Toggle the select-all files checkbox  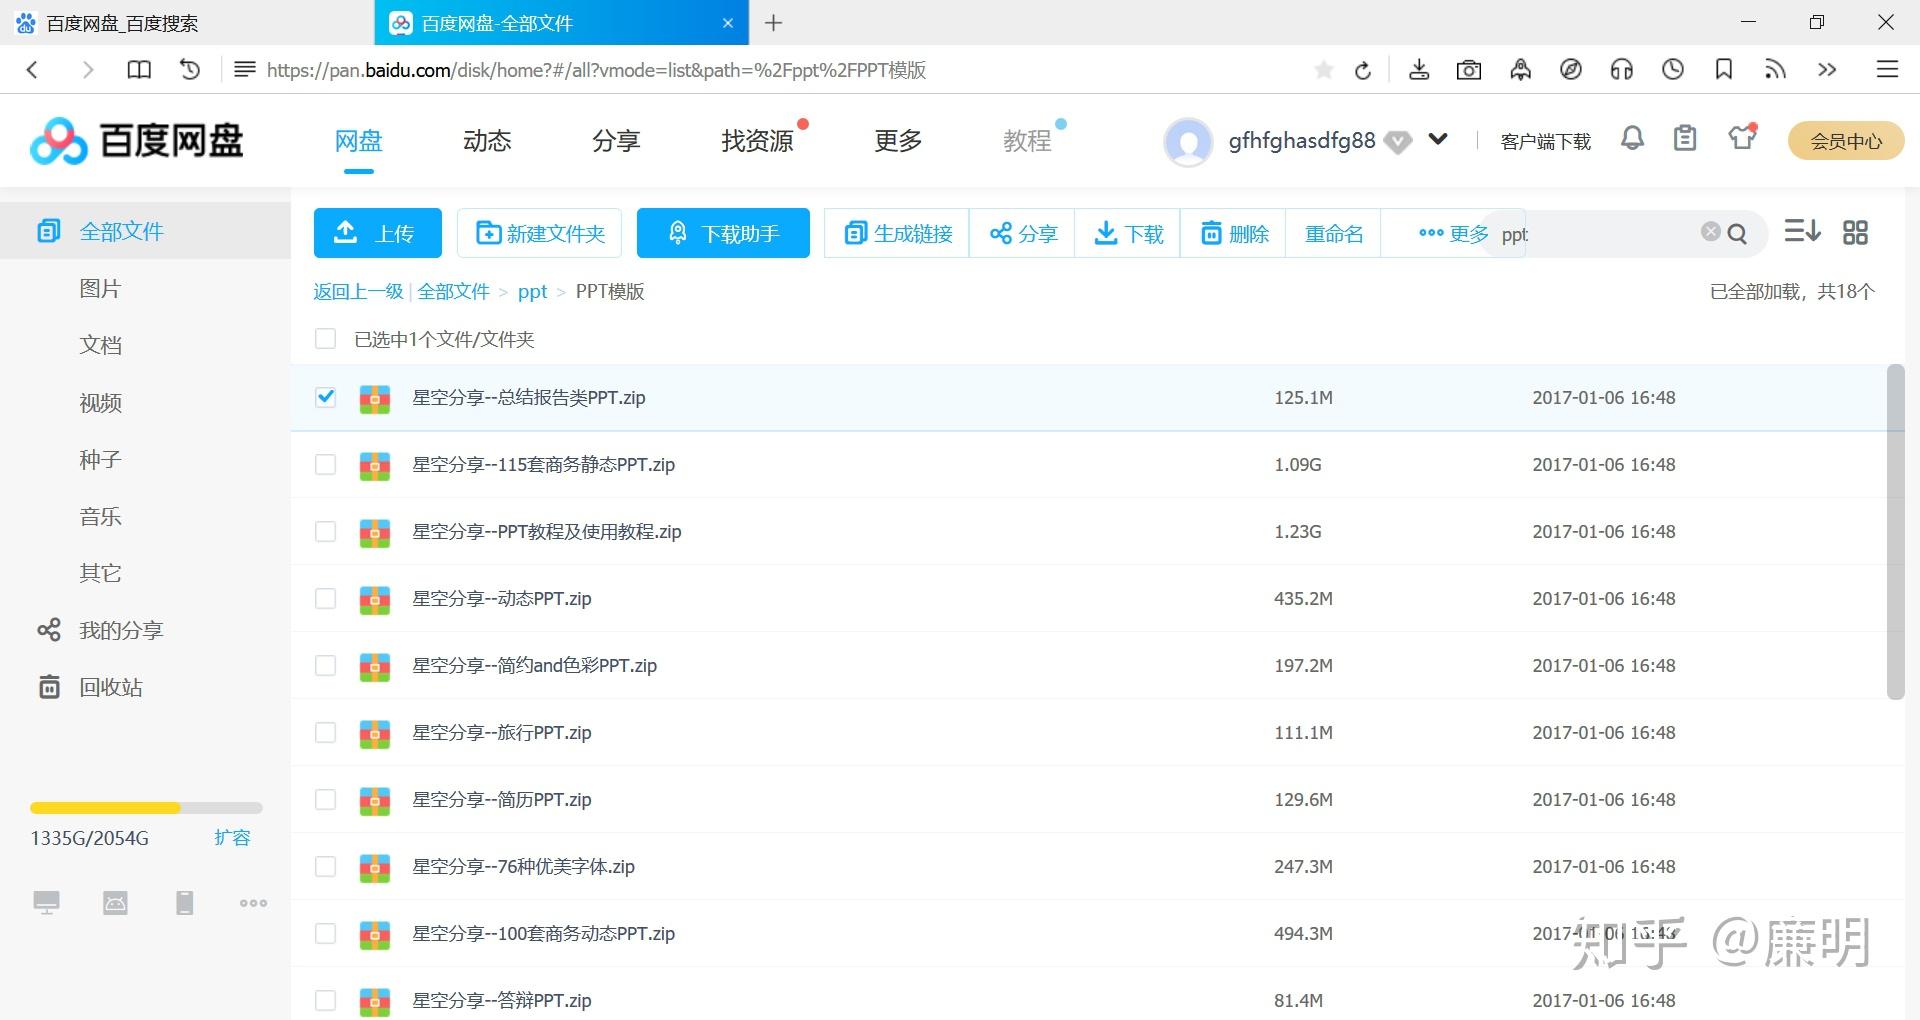point(325,339)
